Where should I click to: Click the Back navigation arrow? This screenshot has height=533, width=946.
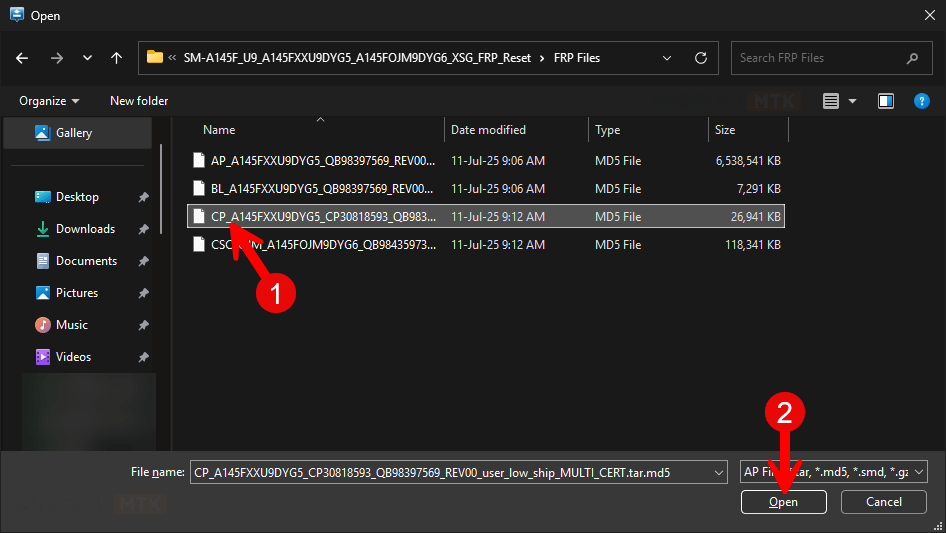pos(23,58)
